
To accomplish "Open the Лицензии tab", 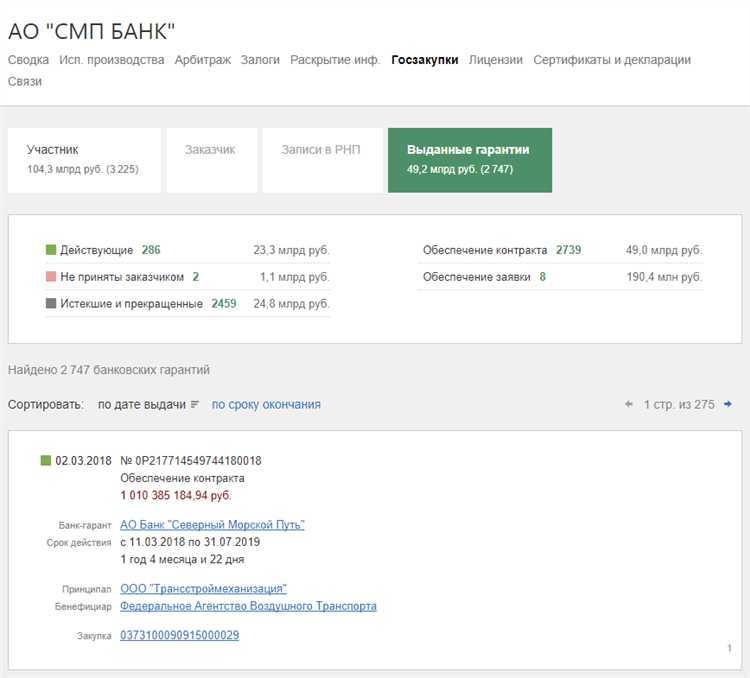I will point(496,60).
